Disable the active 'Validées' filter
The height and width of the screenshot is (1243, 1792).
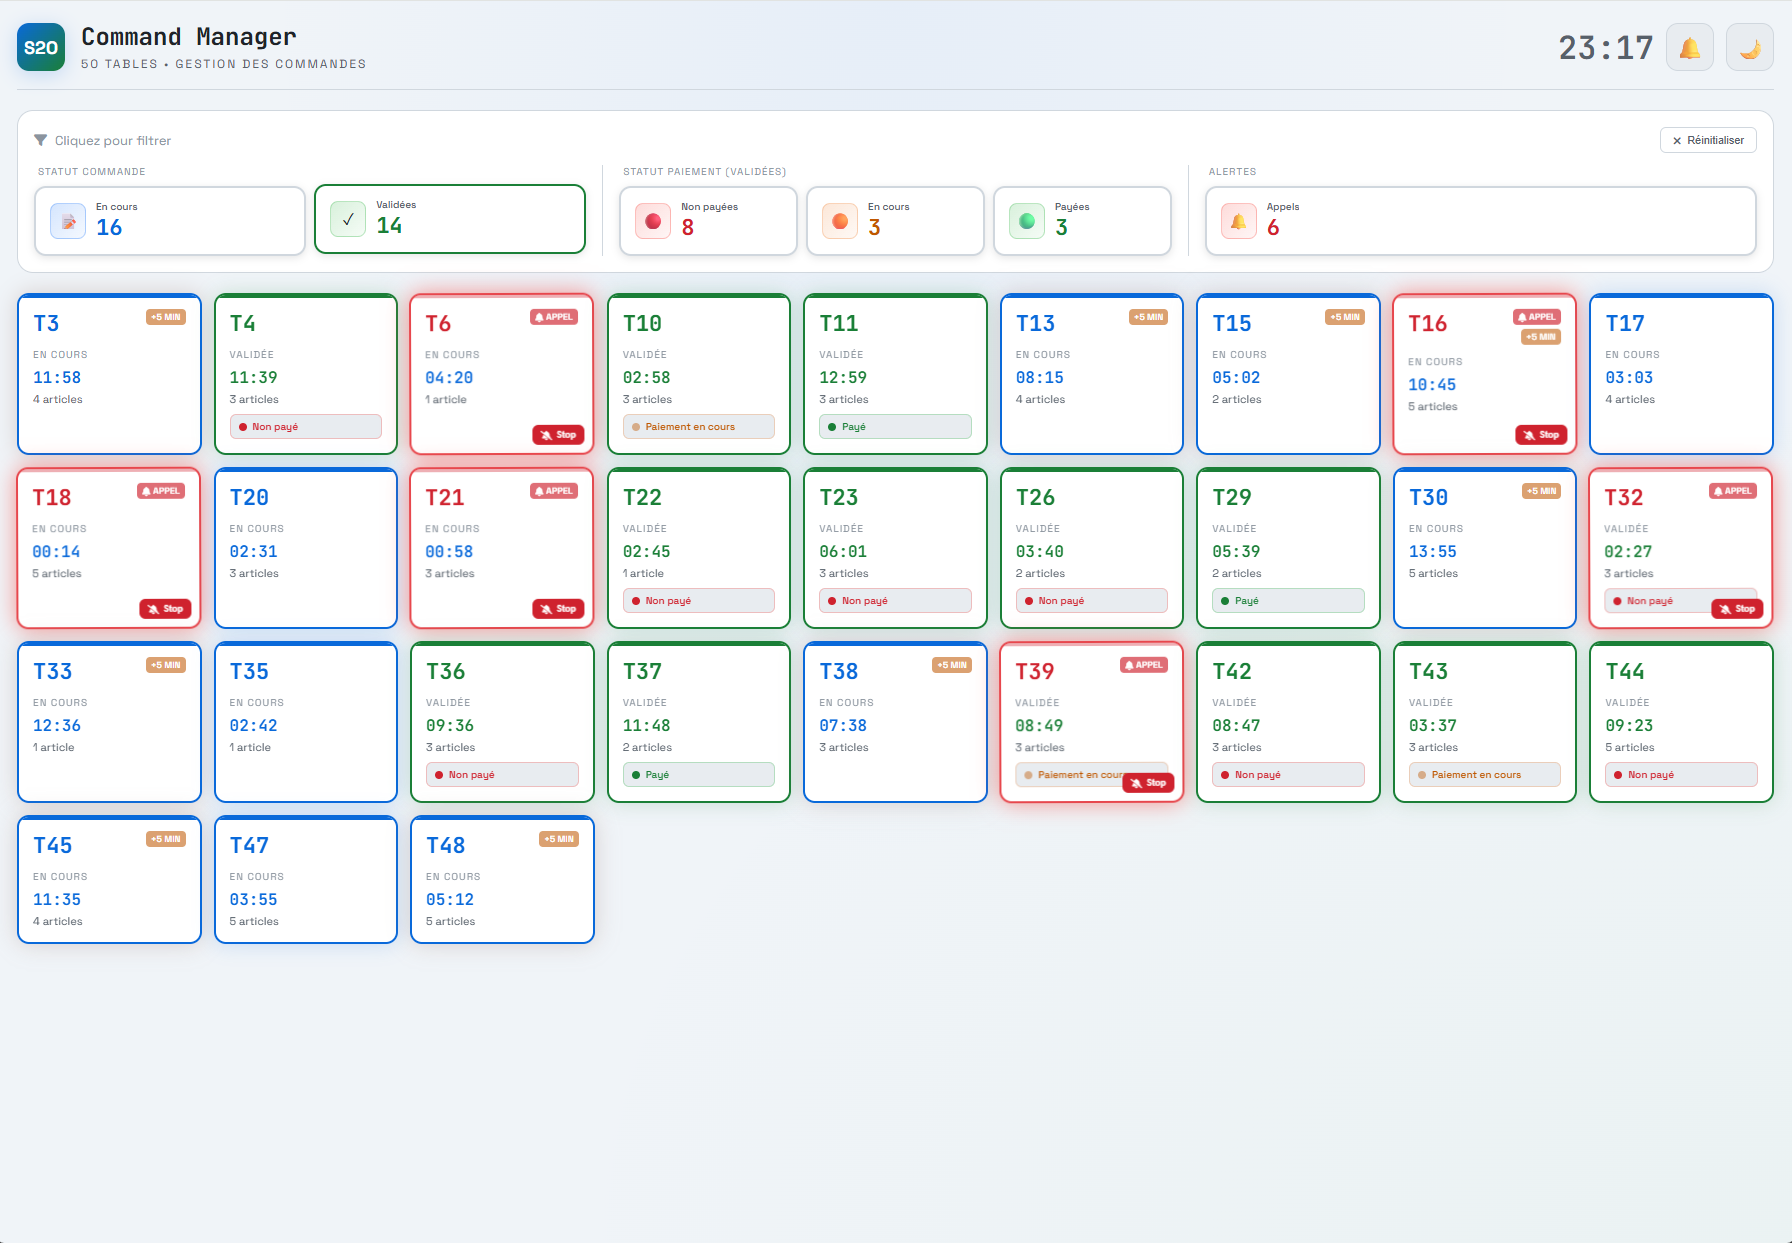click(449, 219)
